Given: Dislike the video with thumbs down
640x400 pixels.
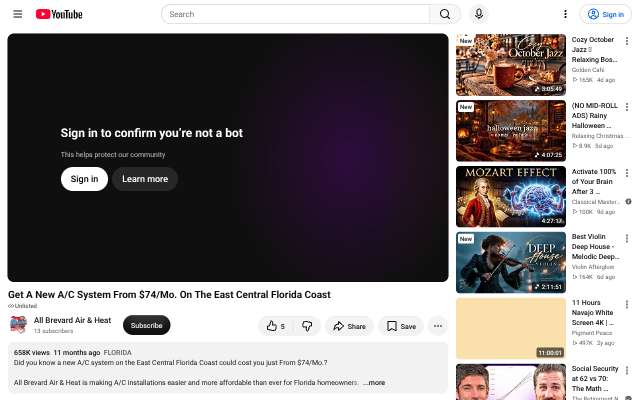Looking at the screenshot, I should (x=307, y=326).
